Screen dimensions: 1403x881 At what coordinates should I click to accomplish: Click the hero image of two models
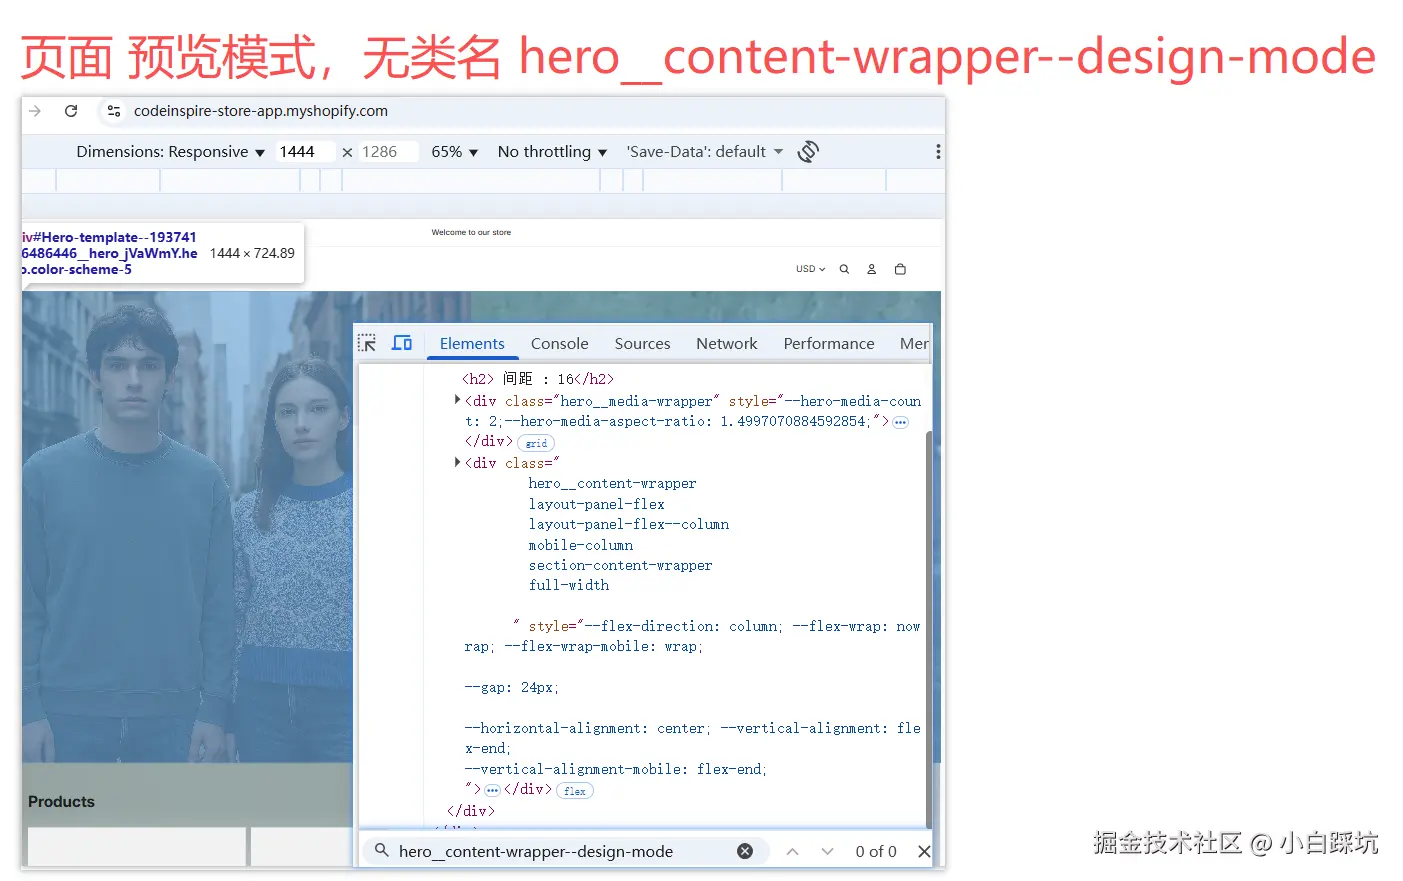point(188,527)
